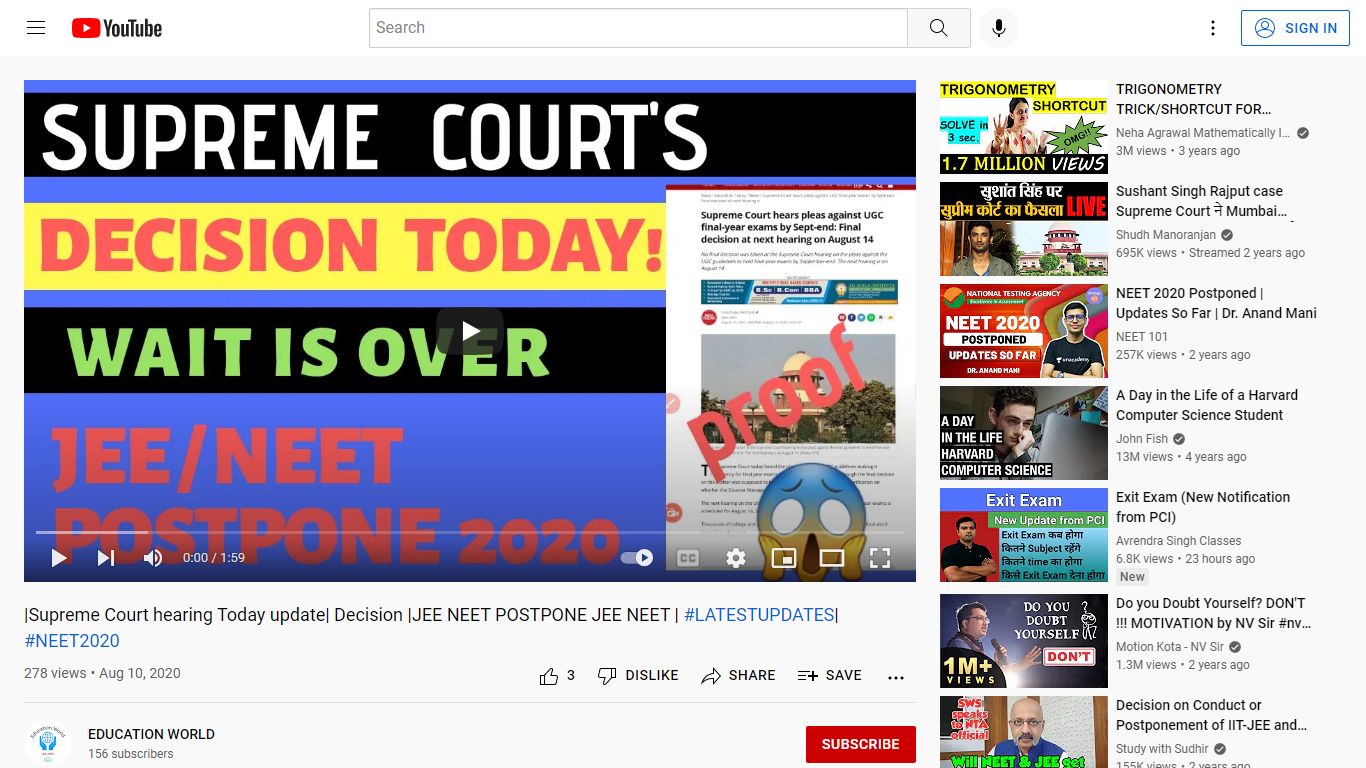Click the large center play button

470,331
